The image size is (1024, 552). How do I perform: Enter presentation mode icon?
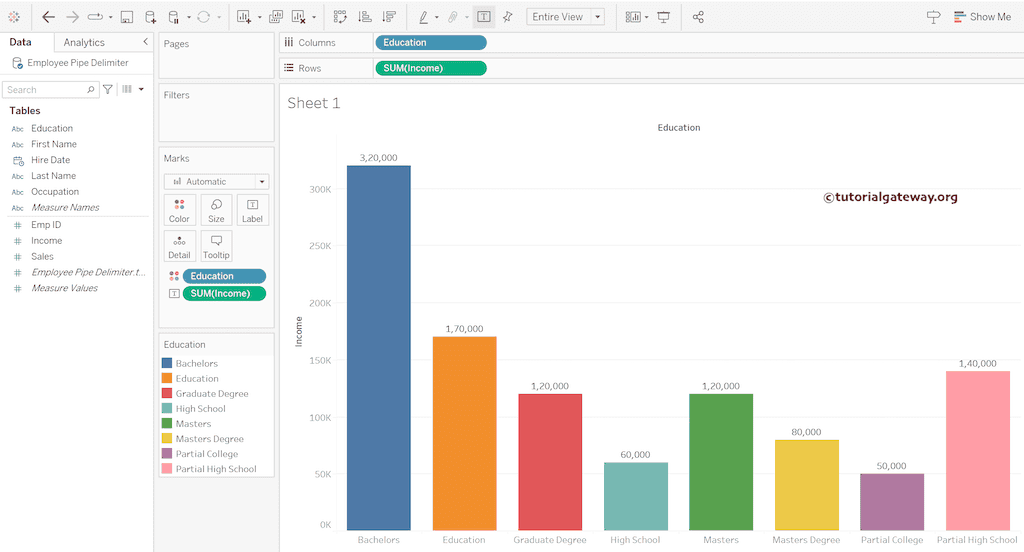point(664,17)
